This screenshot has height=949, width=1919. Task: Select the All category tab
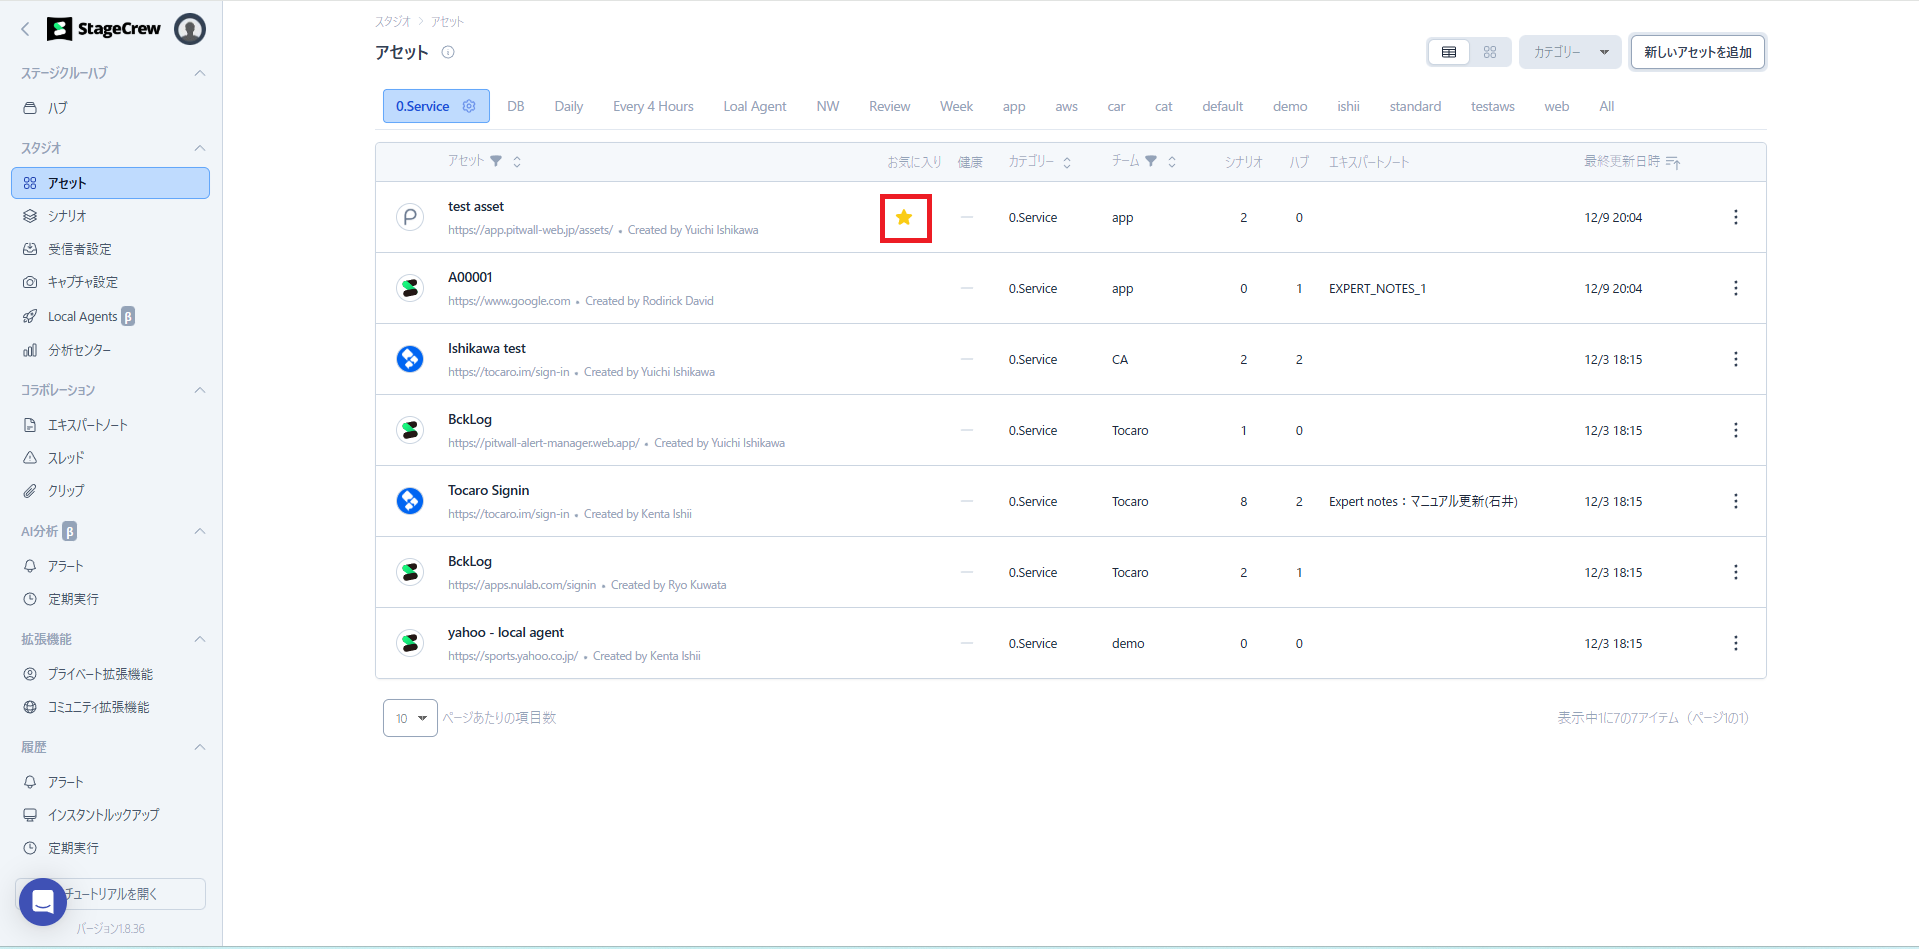click(1606, 106)
